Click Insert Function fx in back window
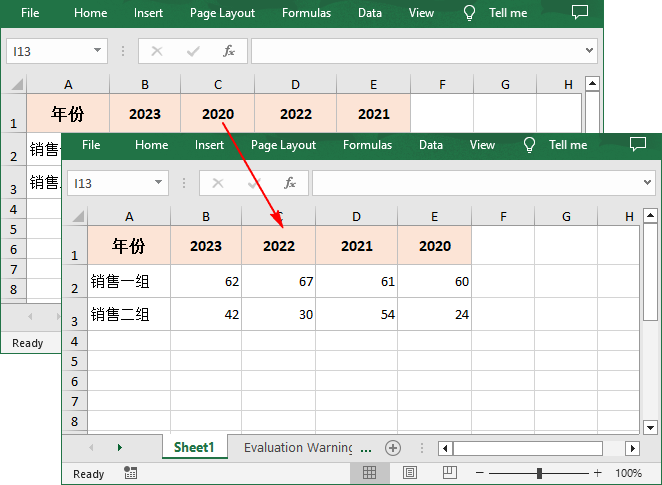Screen dimensions: 662x485 (x=229, y=51)
